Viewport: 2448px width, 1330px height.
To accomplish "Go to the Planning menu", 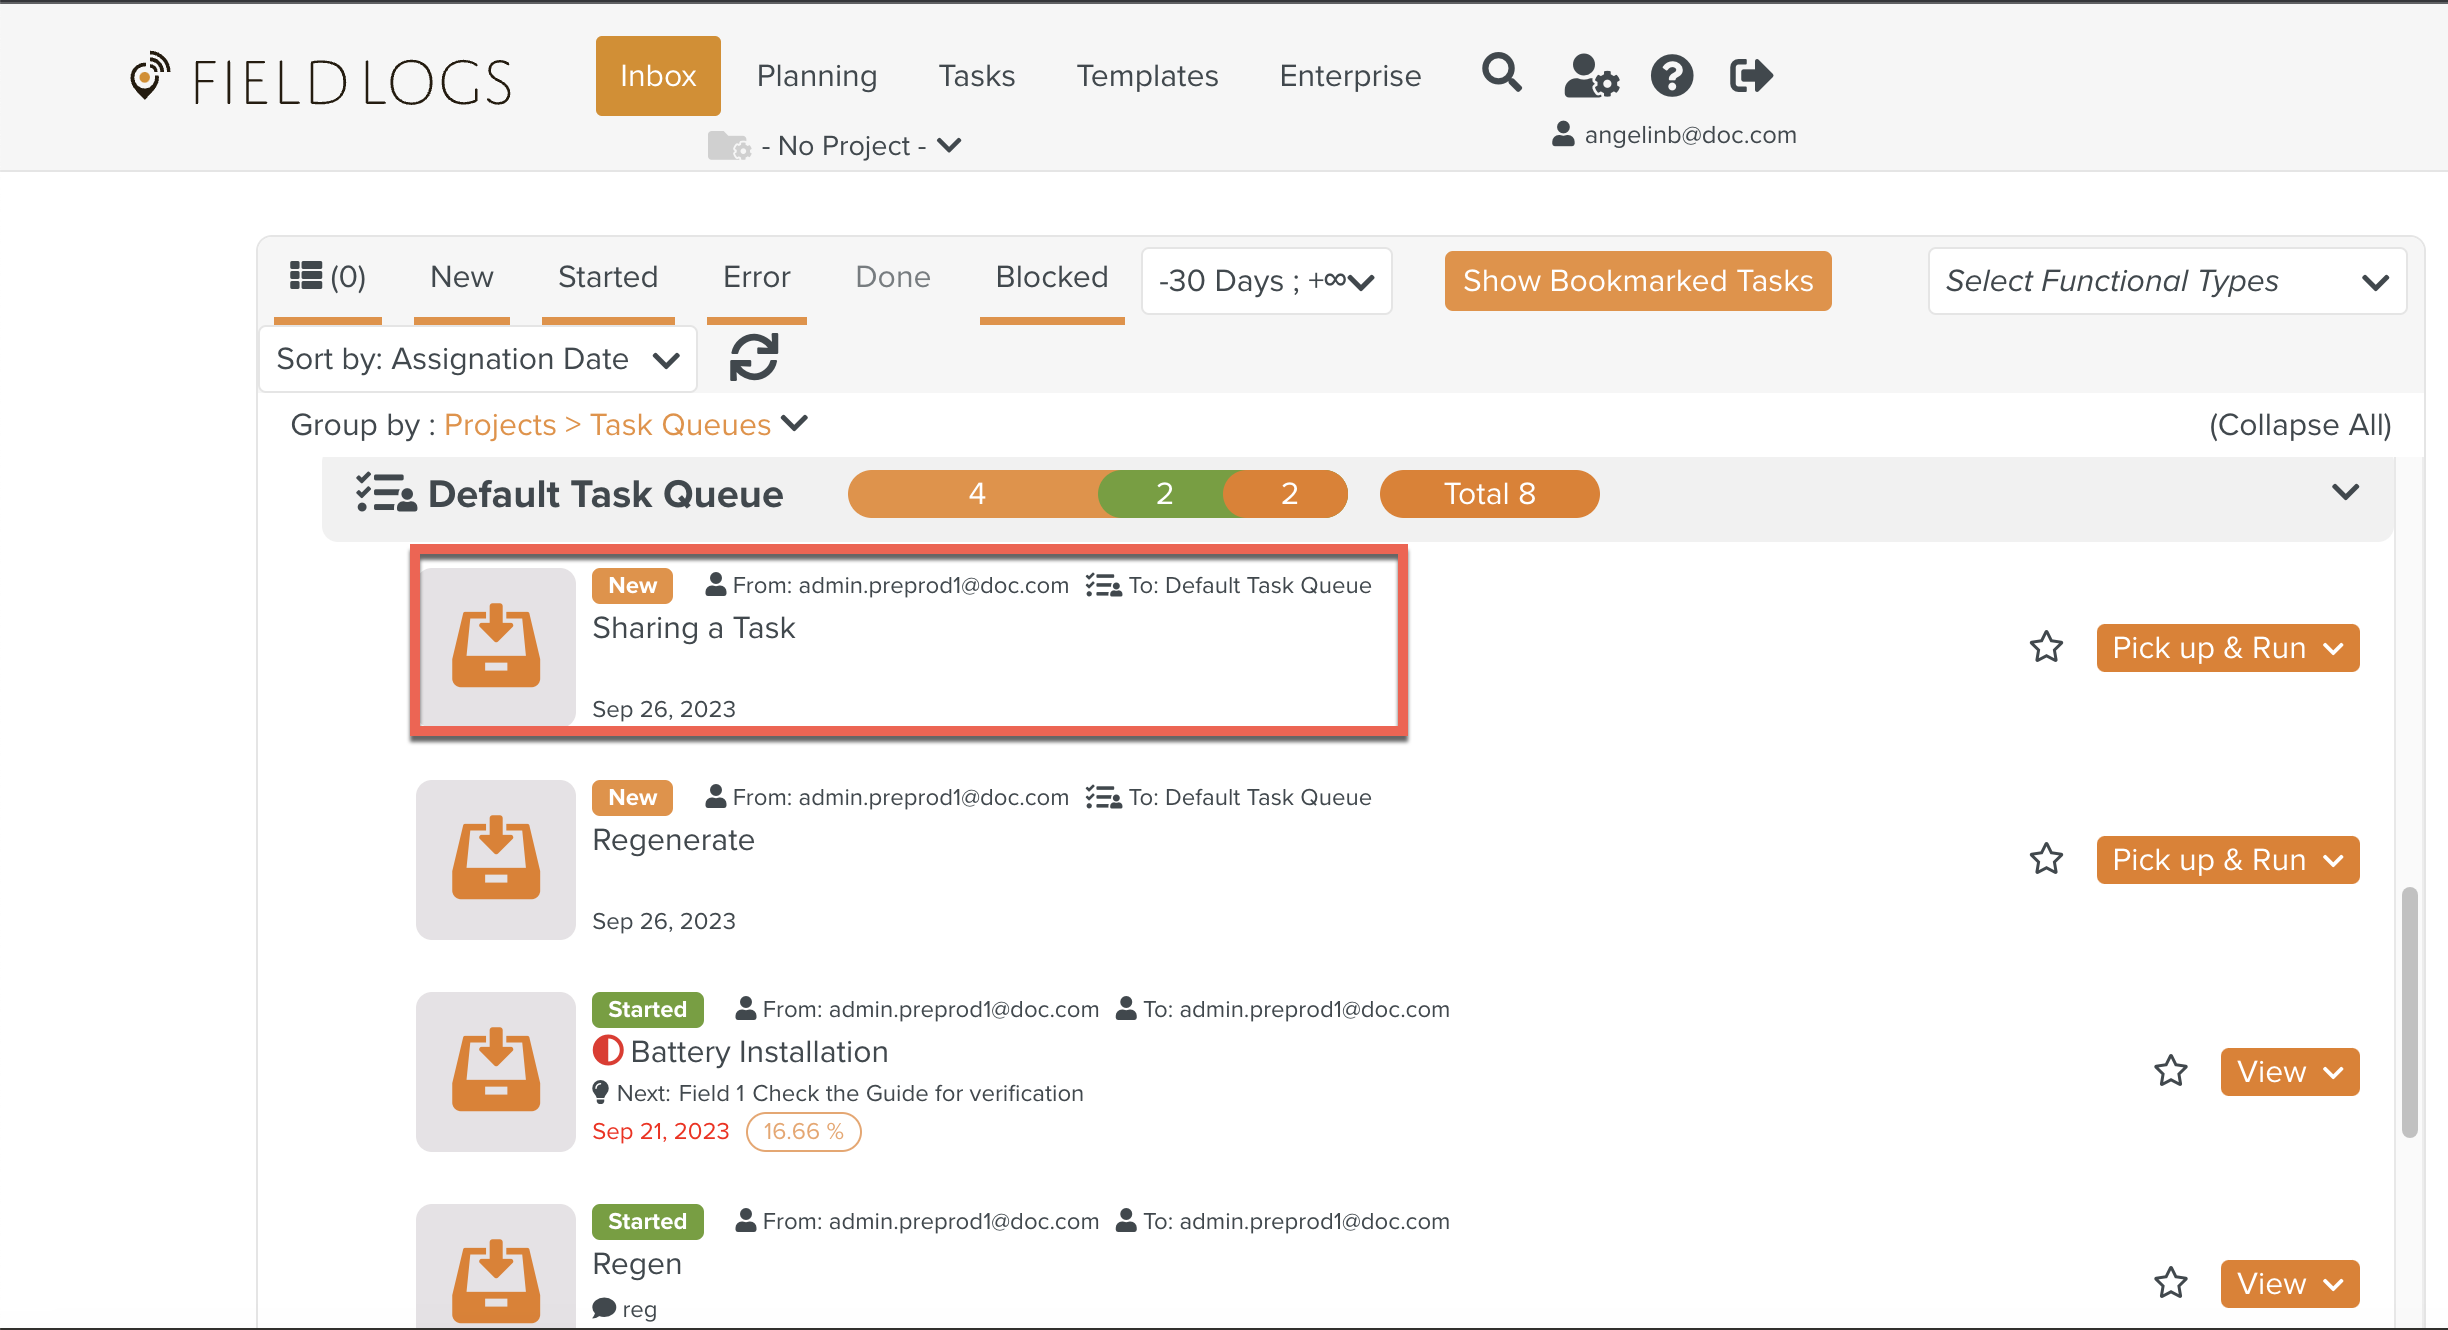I will click(x=816, y=76).
